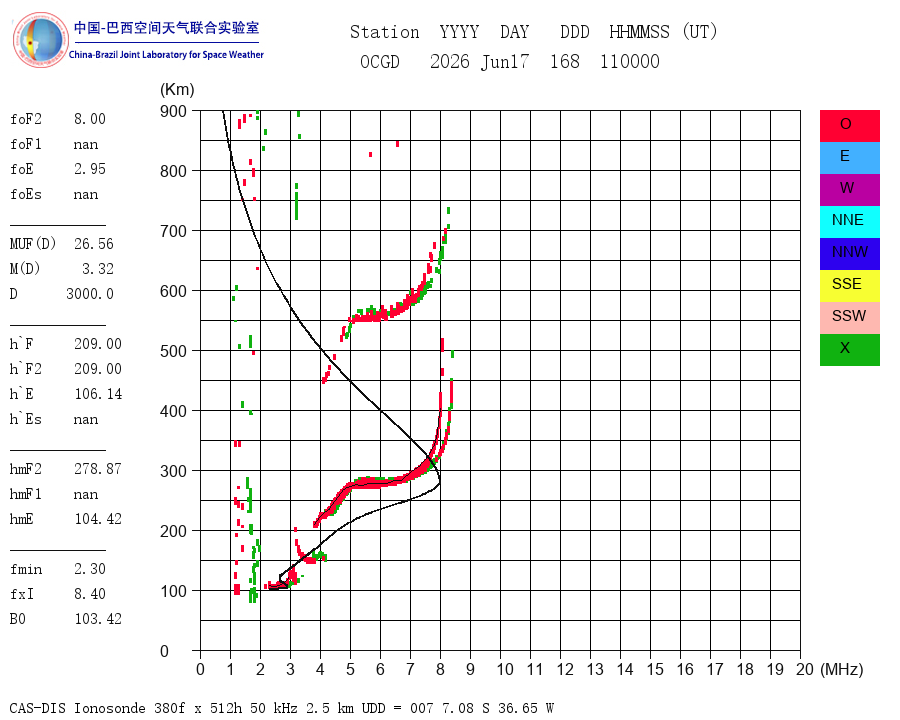Click the fxI value 8.40

[x=90, y=594]
